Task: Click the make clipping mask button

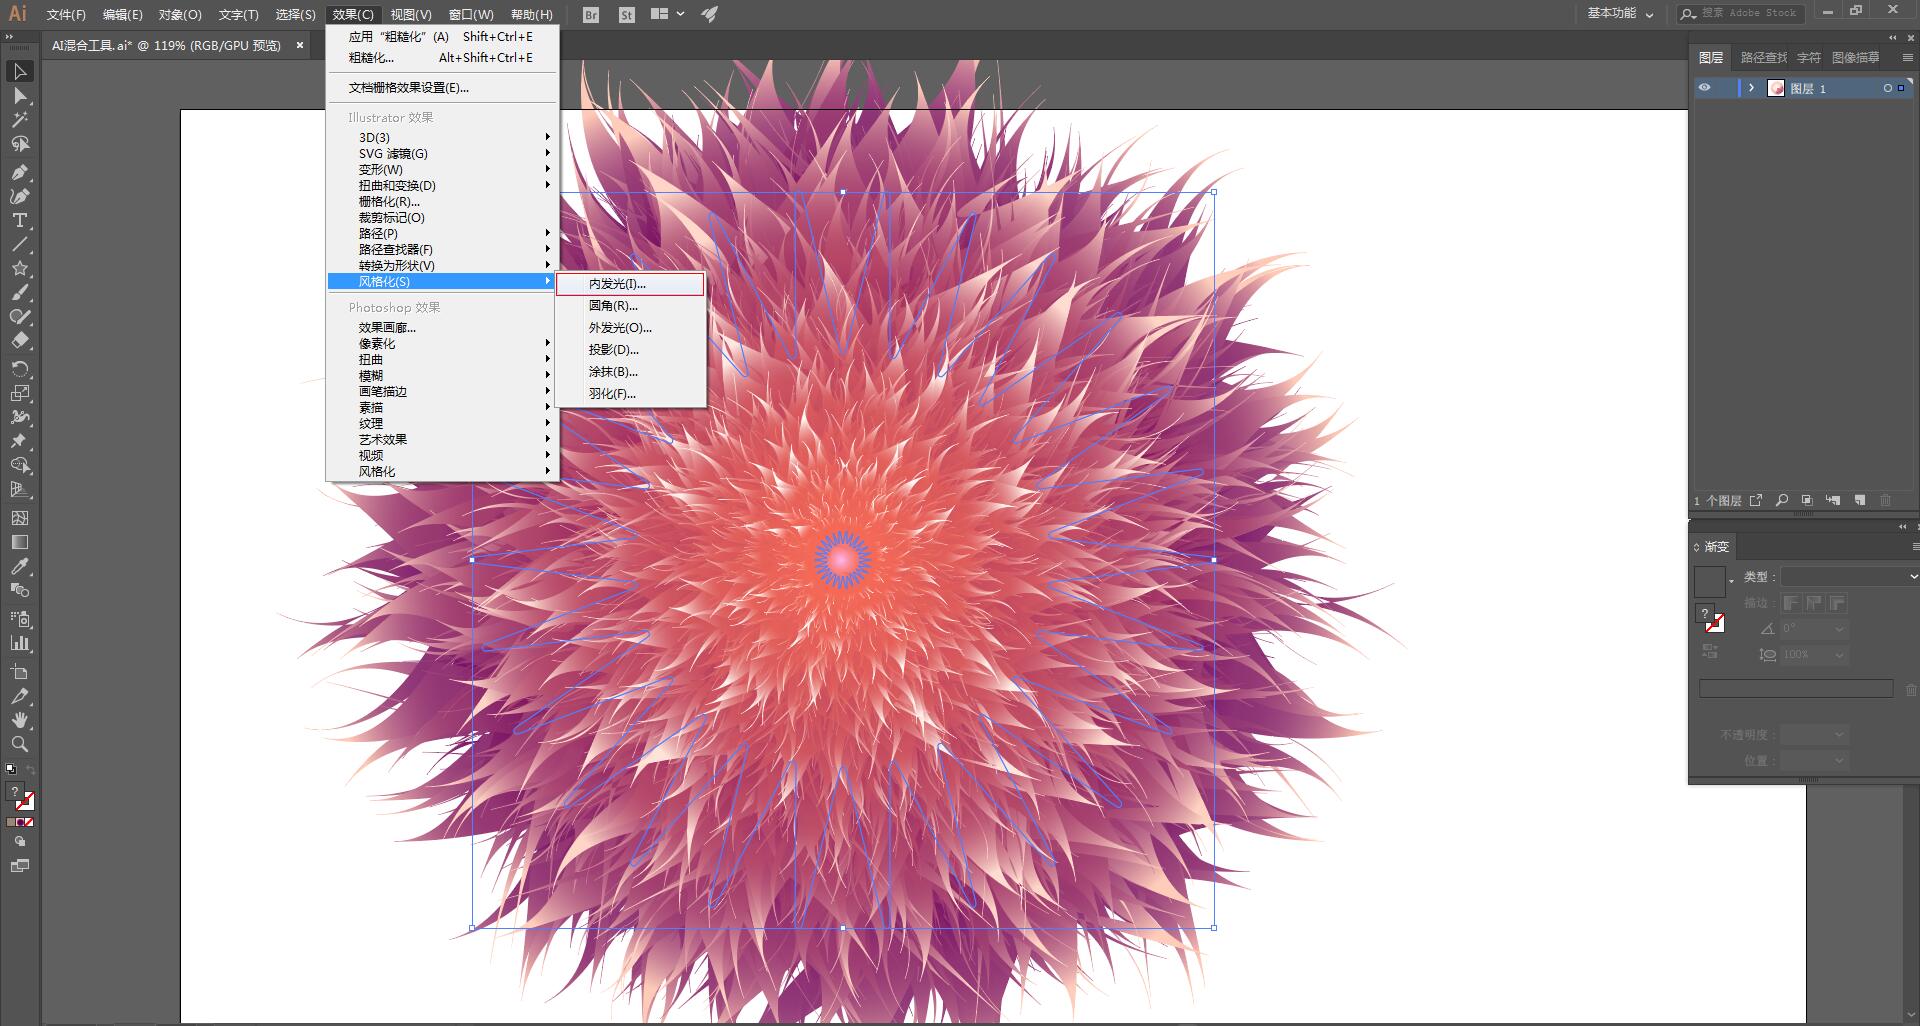Action: (1807, 500)
